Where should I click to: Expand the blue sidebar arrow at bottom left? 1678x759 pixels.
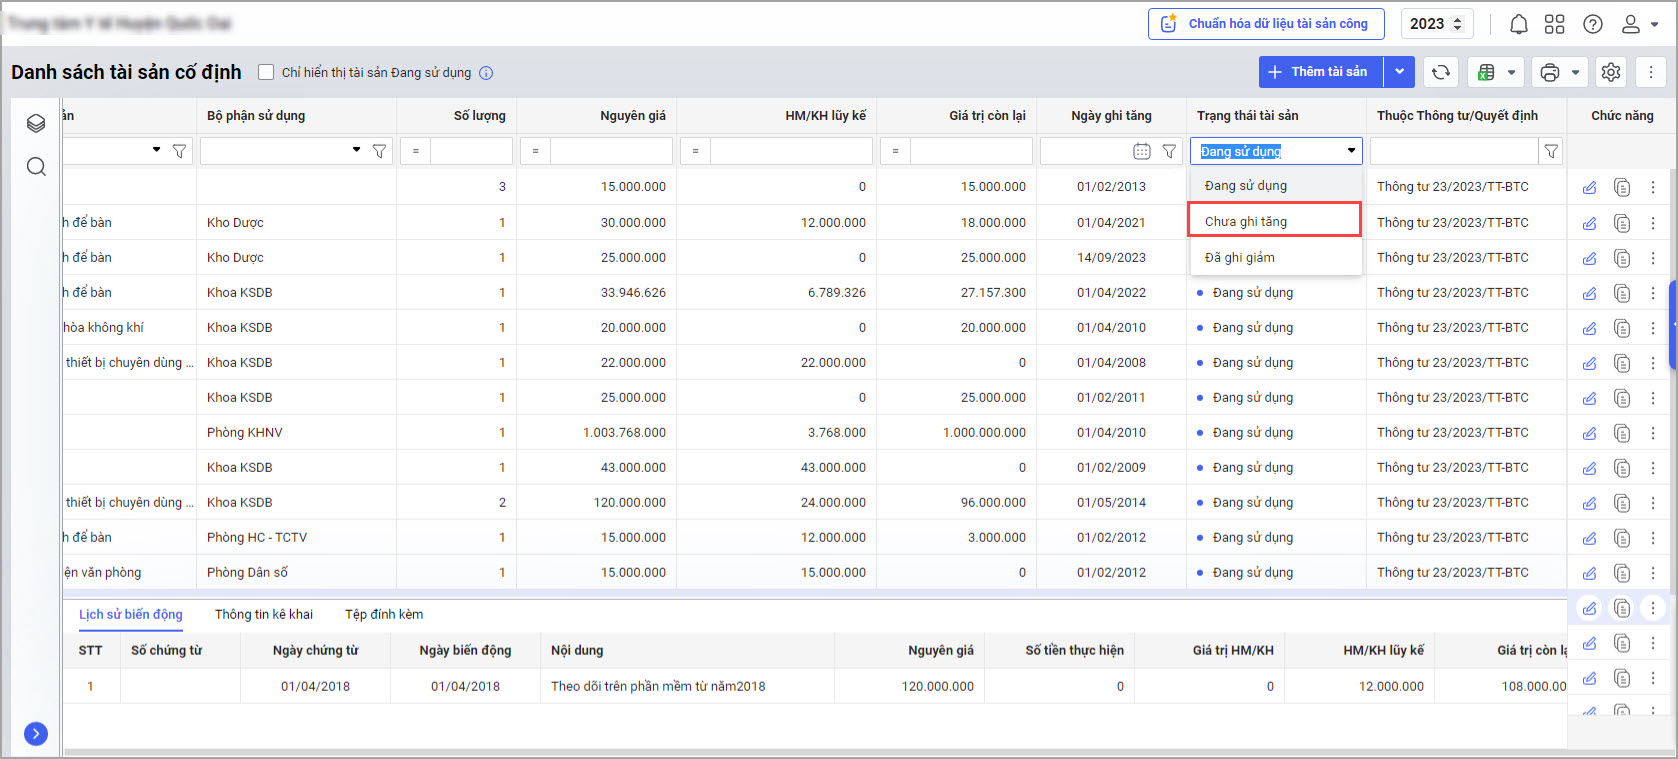(36, 734)
